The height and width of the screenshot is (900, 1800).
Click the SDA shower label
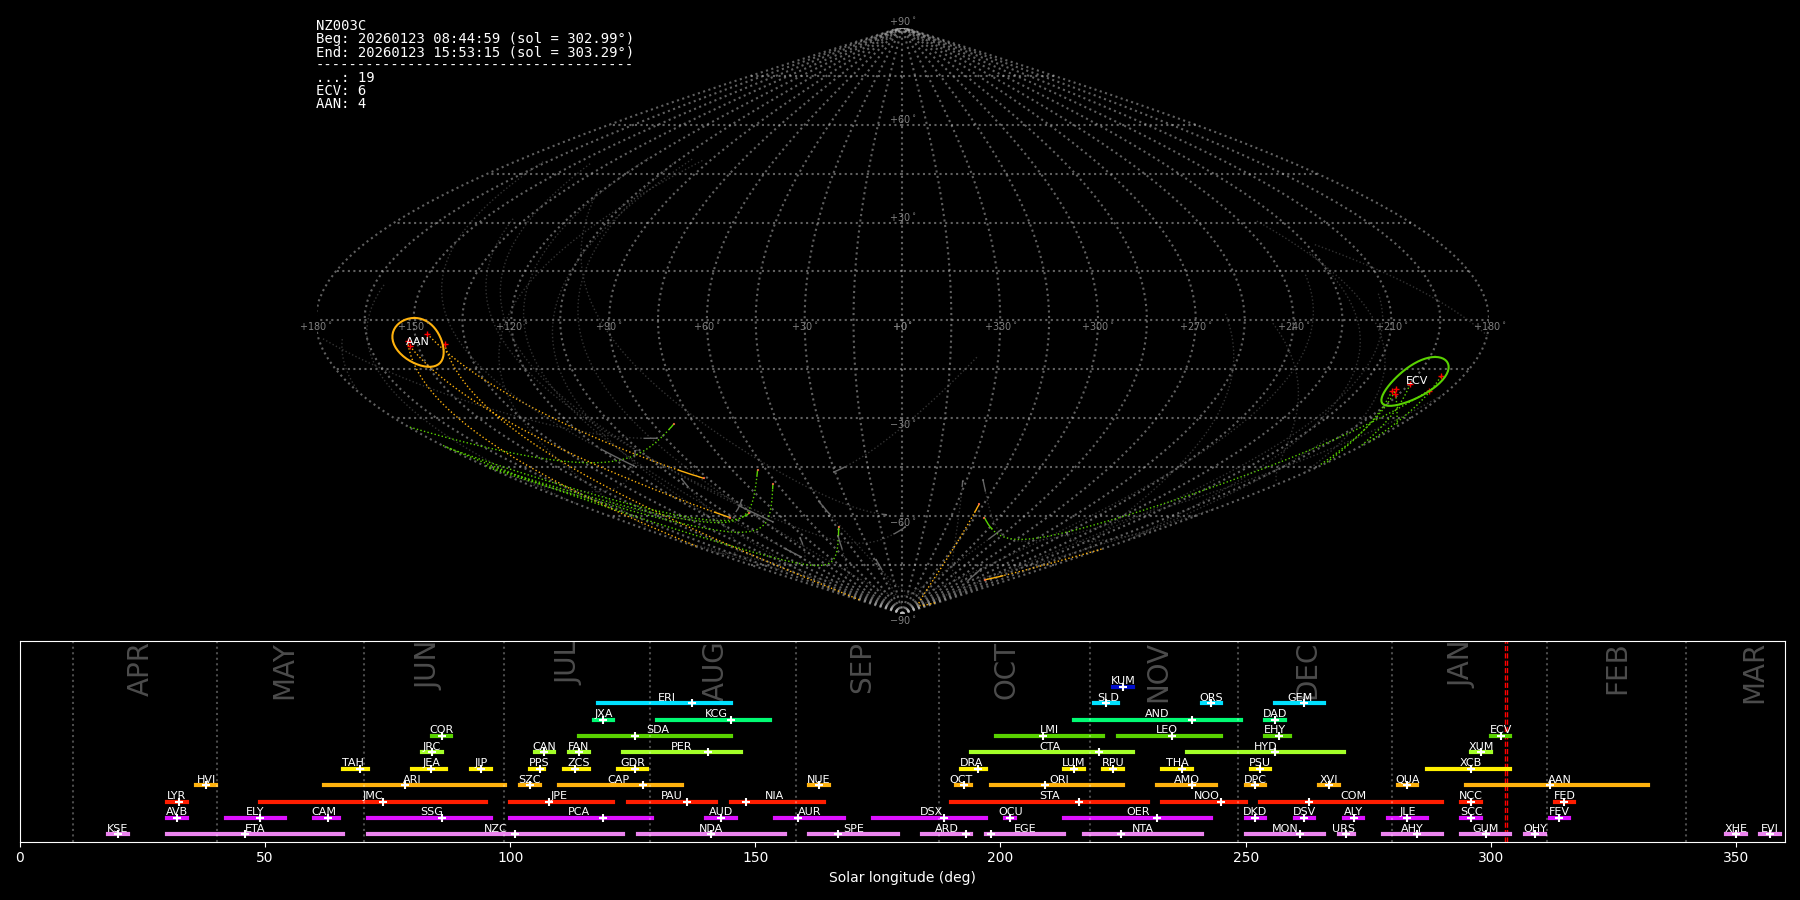tap(658, 730)
